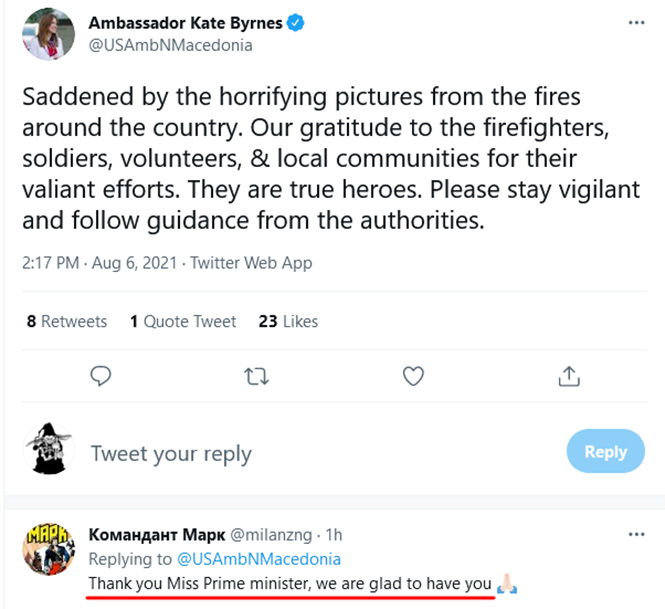Click @USAmbNMacedonia in Replying to line
The width and height of the screenshot is (665, 609).
pos(259,559)
